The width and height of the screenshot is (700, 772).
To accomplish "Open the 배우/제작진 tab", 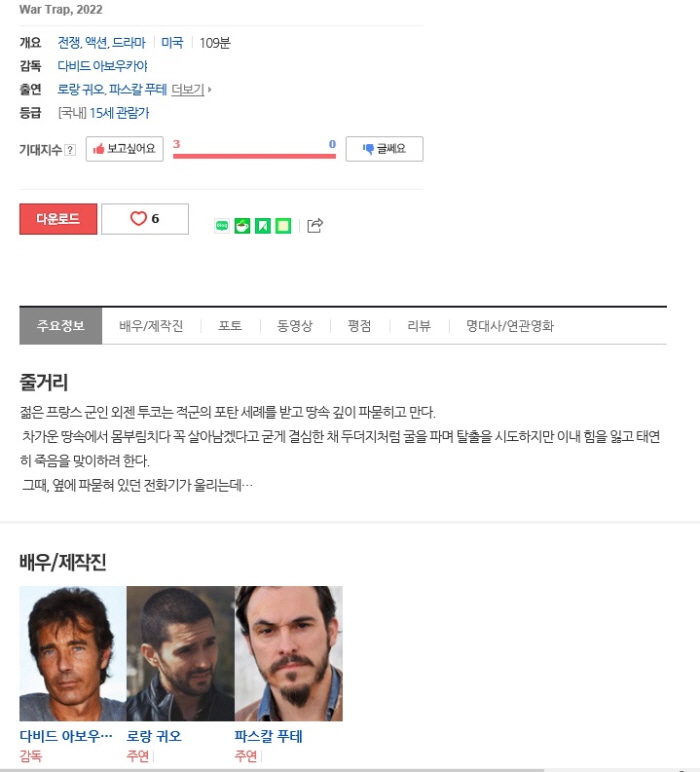I will tap(151, 326).
